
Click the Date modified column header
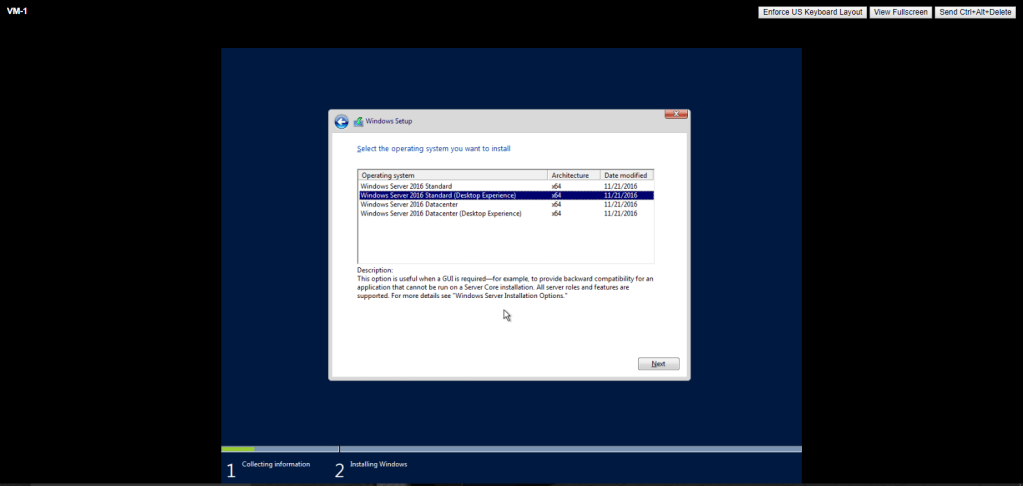click(626, 175)
